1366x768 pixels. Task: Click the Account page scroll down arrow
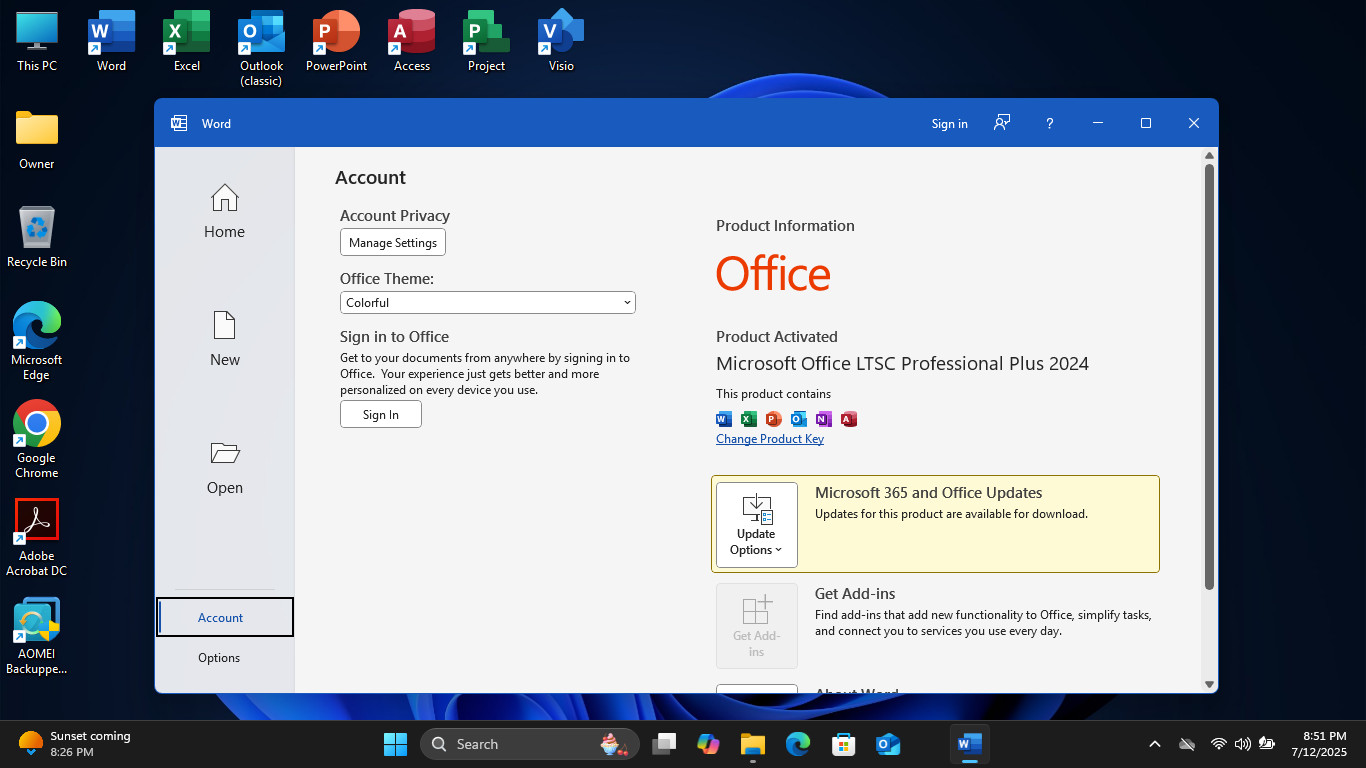coord(1209,684)
